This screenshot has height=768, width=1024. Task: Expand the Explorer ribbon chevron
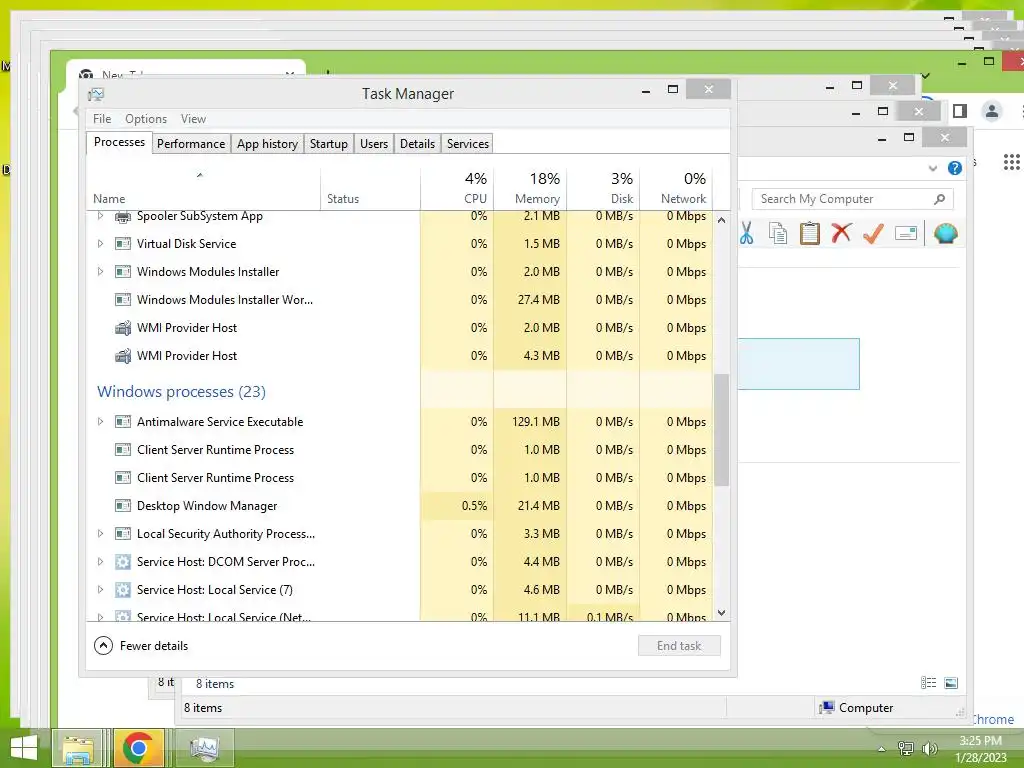pyautogui.click(x=933, y=168)
